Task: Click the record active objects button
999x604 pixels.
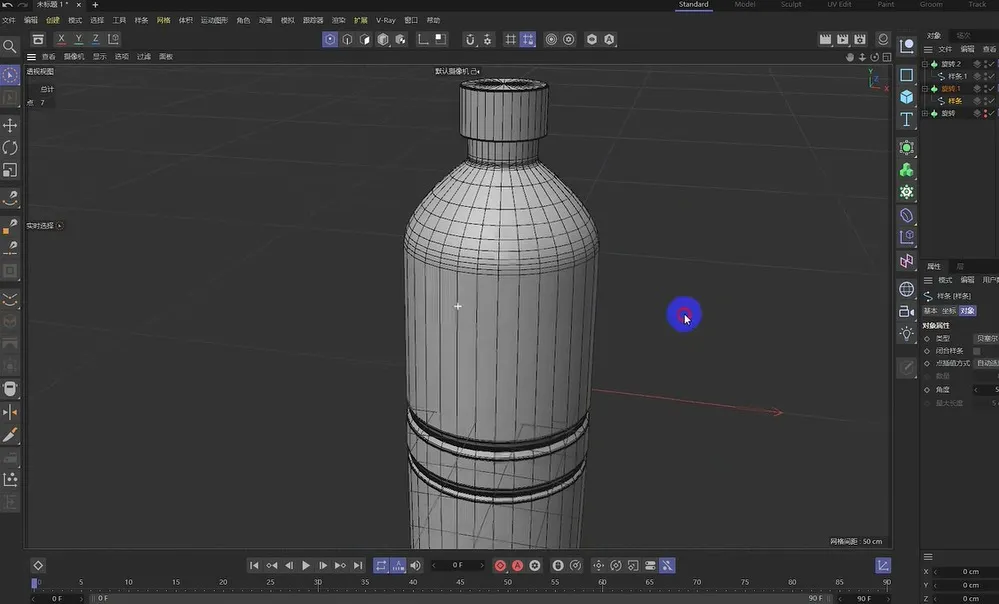Action: [500, 566]
